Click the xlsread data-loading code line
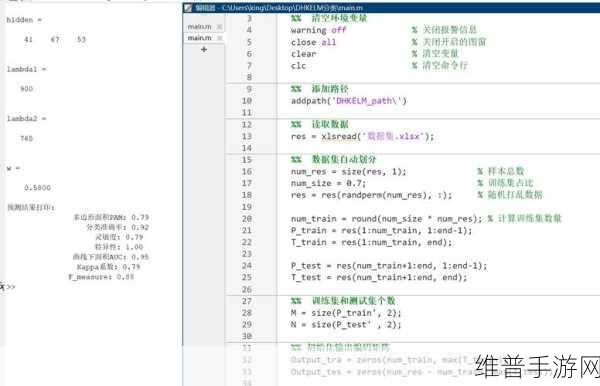The width and height of the screenshot is (600, 386). coord(362,137)
